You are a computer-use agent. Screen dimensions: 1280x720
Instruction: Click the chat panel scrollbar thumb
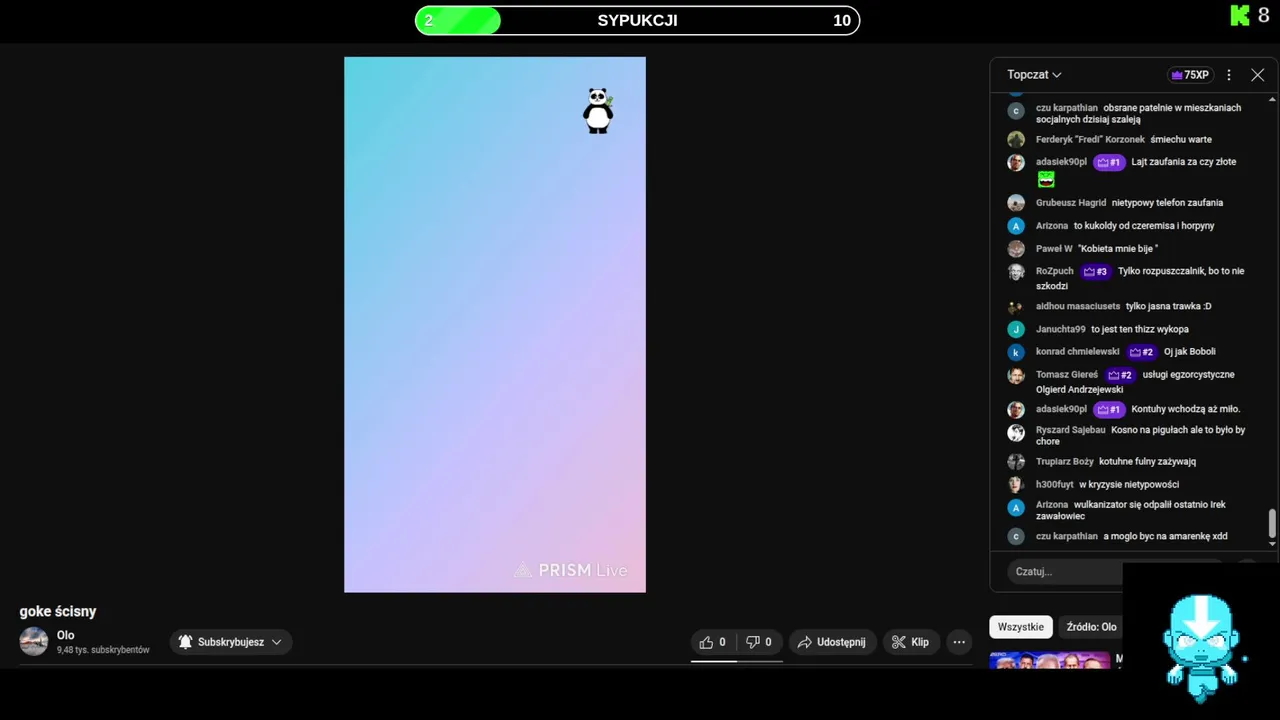click(1272, 523)
